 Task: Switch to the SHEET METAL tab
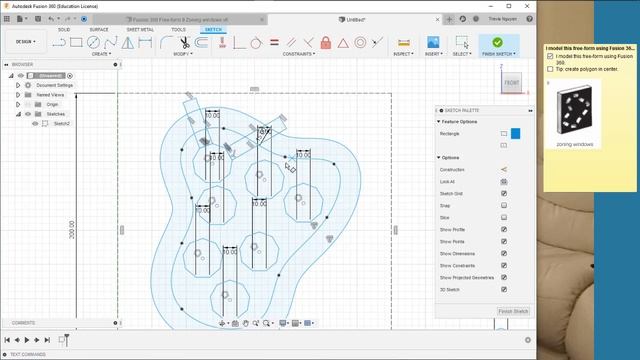click(x=140, y=30)
